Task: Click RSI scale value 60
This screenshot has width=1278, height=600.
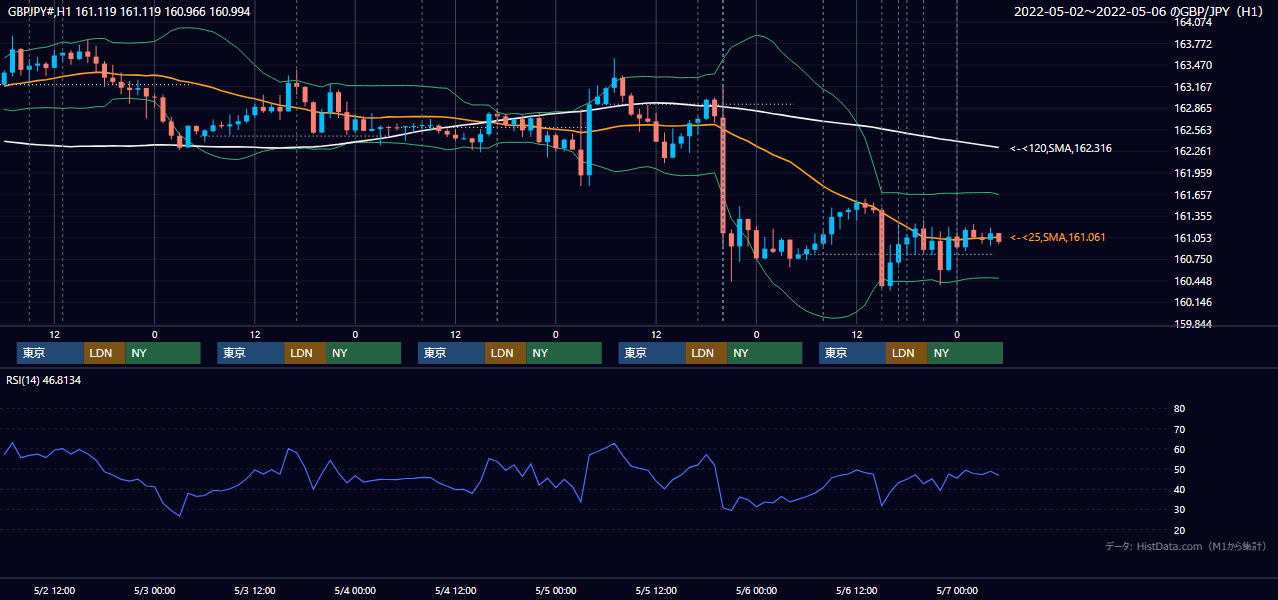Action: coord(1179,449)
